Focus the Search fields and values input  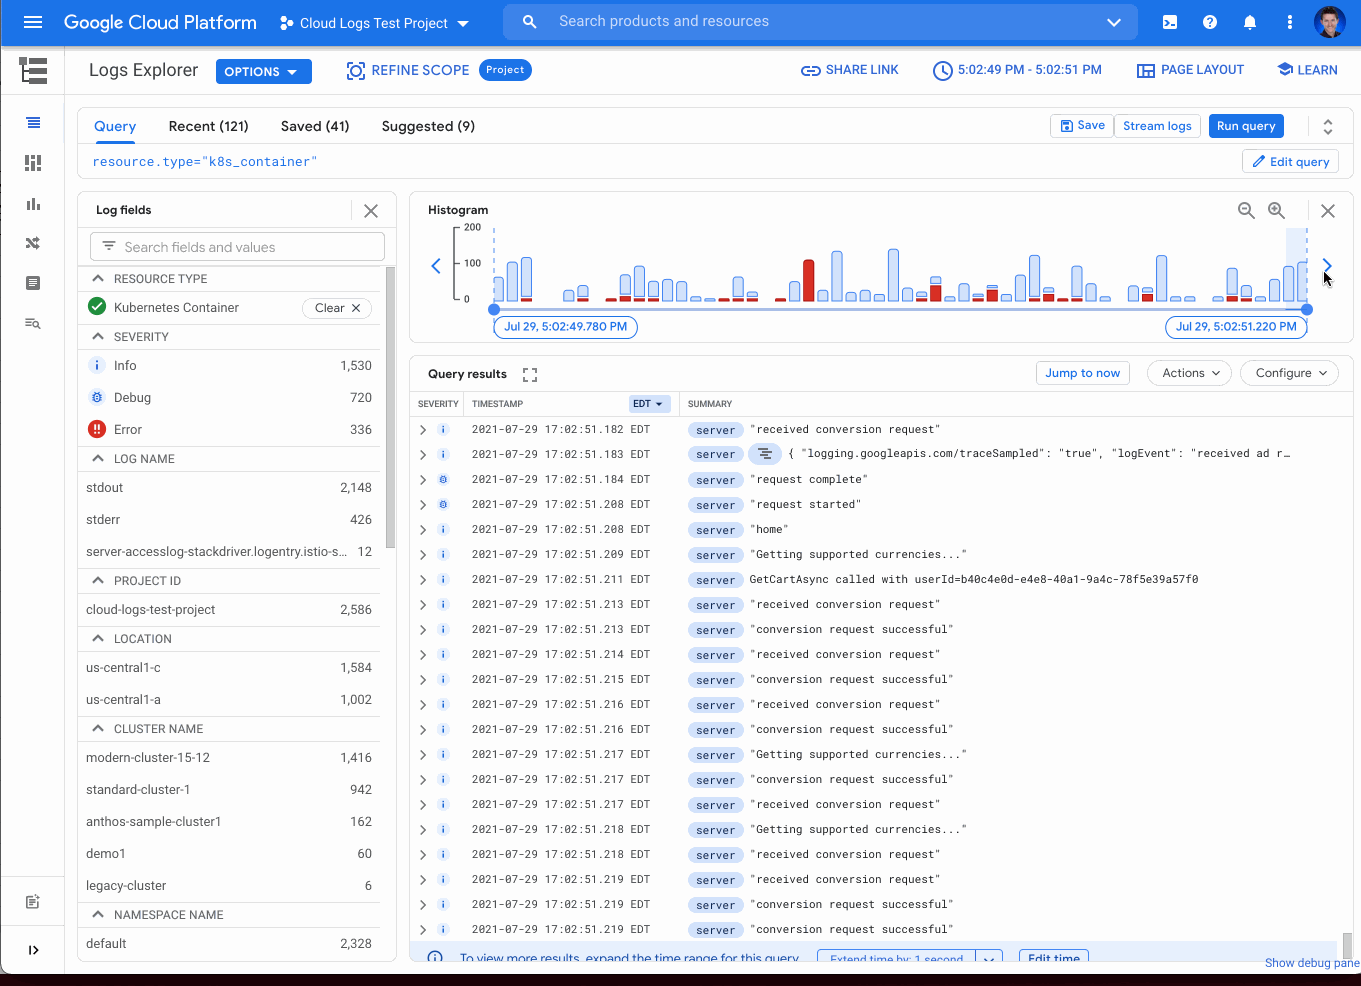pos(238,247)
